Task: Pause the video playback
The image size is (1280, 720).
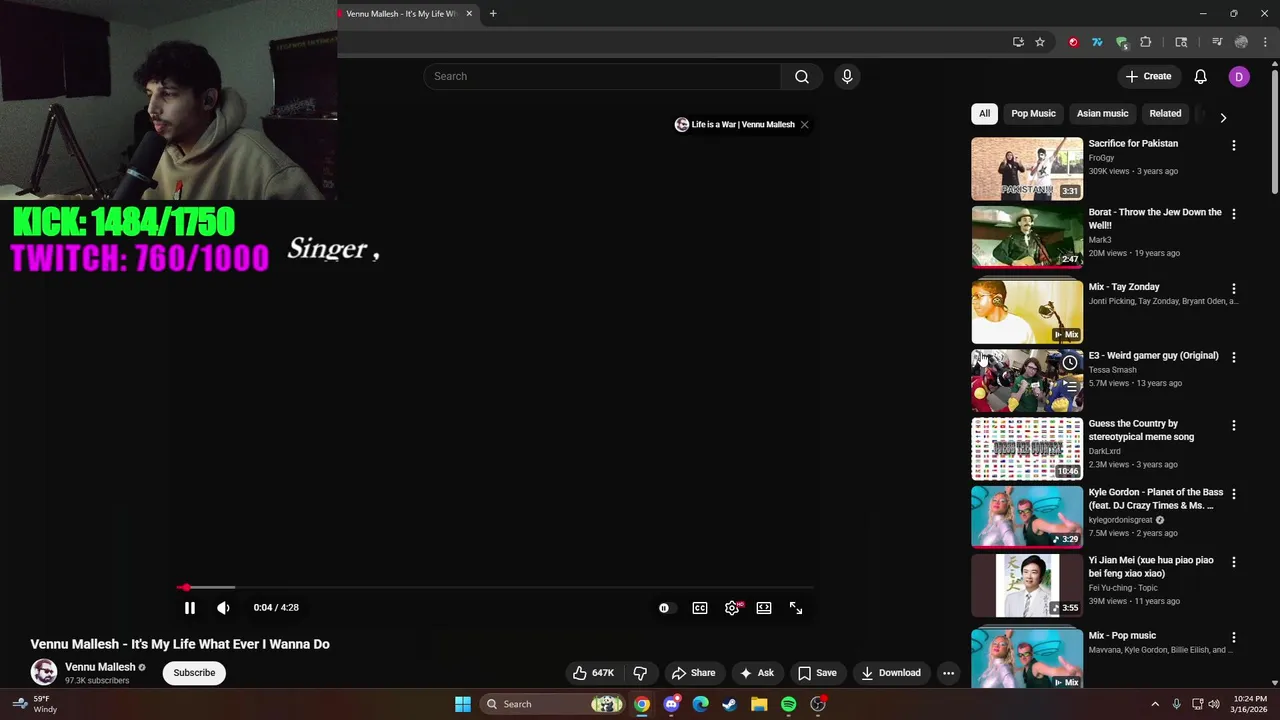Action: [x=189, y=608]
